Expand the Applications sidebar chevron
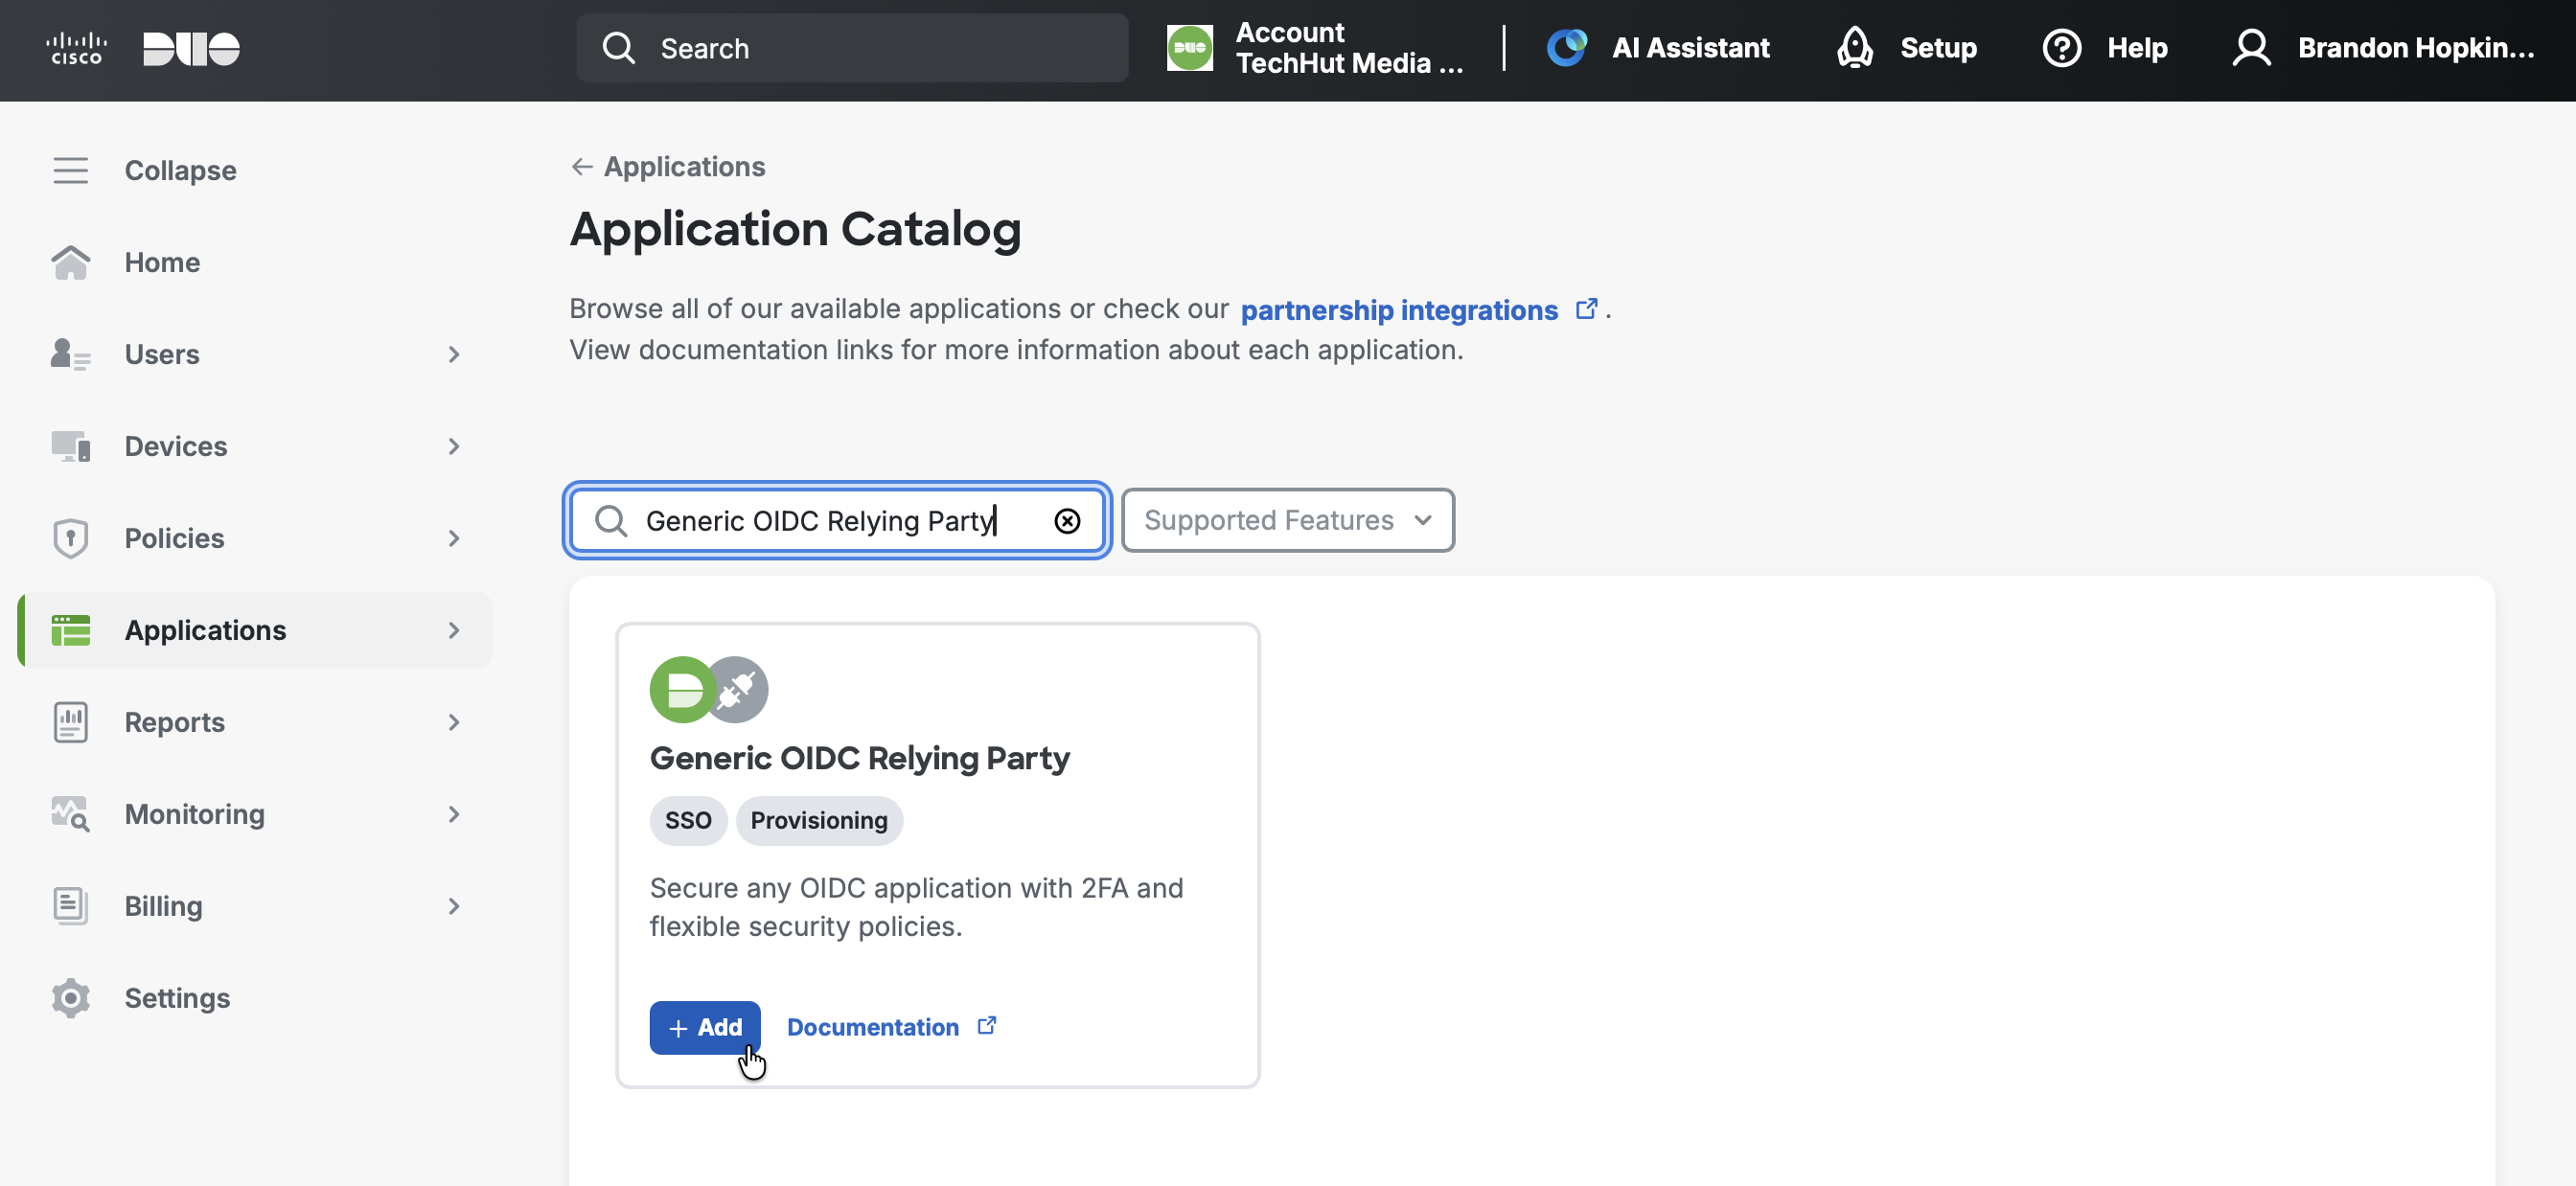Screen dimensions: 2576x1186 454,630
